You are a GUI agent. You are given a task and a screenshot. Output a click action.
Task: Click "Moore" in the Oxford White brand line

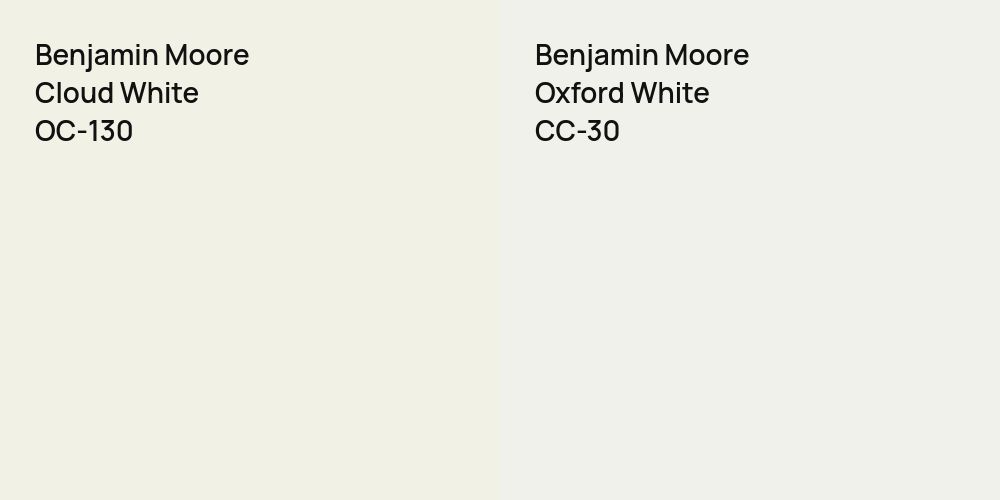click(x=708, y=55)
